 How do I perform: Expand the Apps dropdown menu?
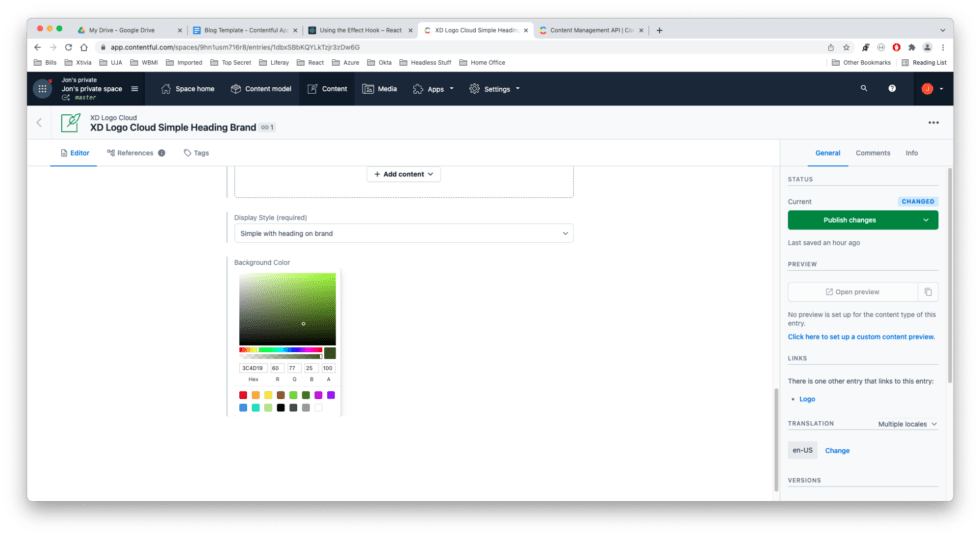pos(433,89)
